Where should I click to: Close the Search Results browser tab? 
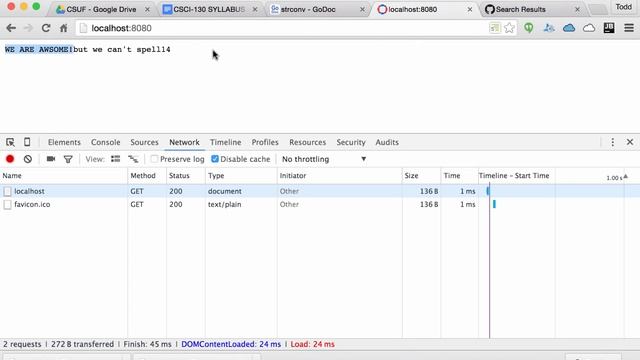[x=577, y=9]
